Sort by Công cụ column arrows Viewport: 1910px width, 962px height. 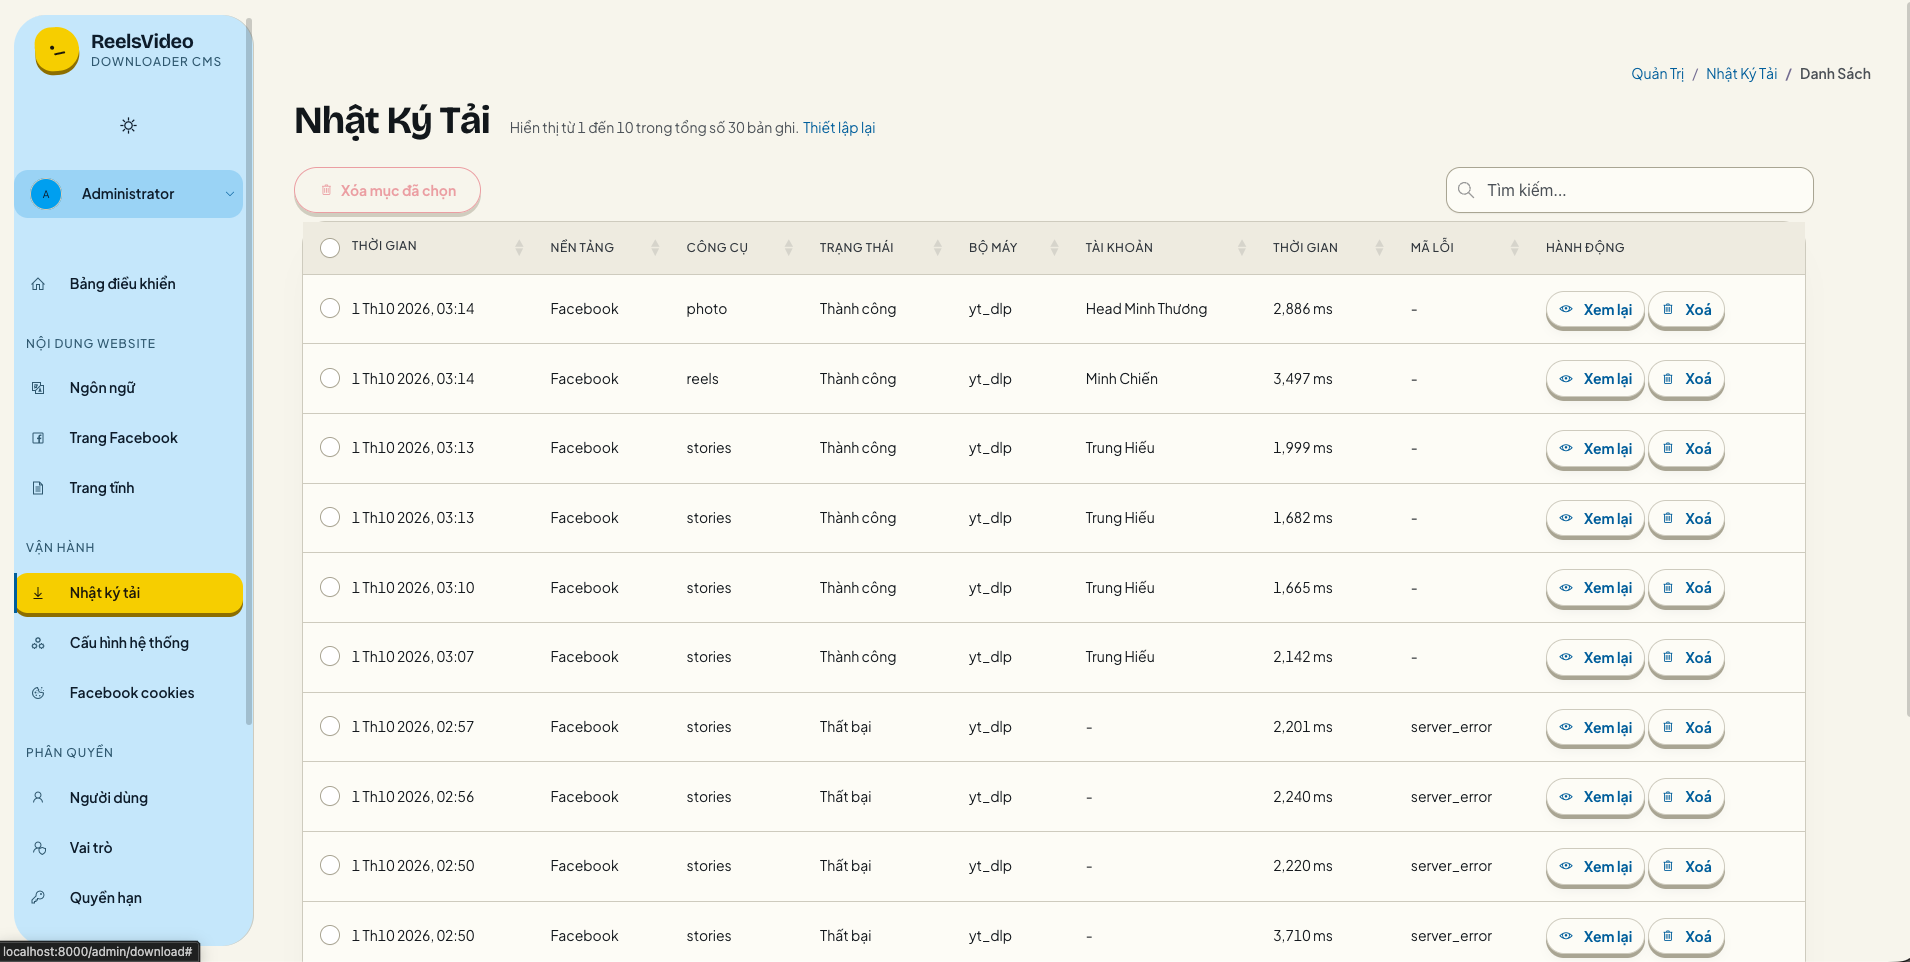(x=789, y=248)
